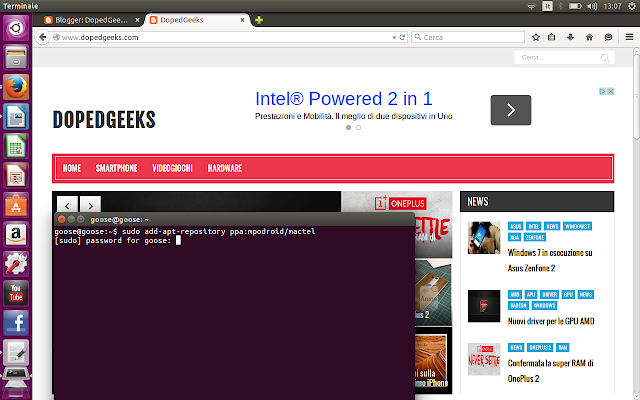
Task: Open article Confermata la super RAM di OnePlus 2
Action: pos(550,371)
